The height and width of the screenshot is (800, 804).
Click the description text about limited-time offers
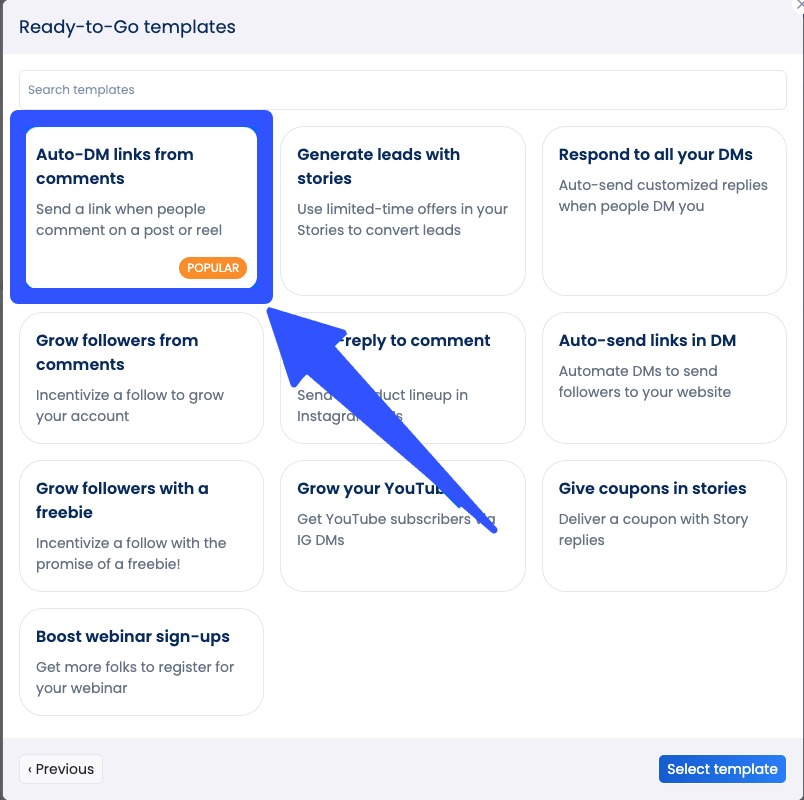[402, 217]
